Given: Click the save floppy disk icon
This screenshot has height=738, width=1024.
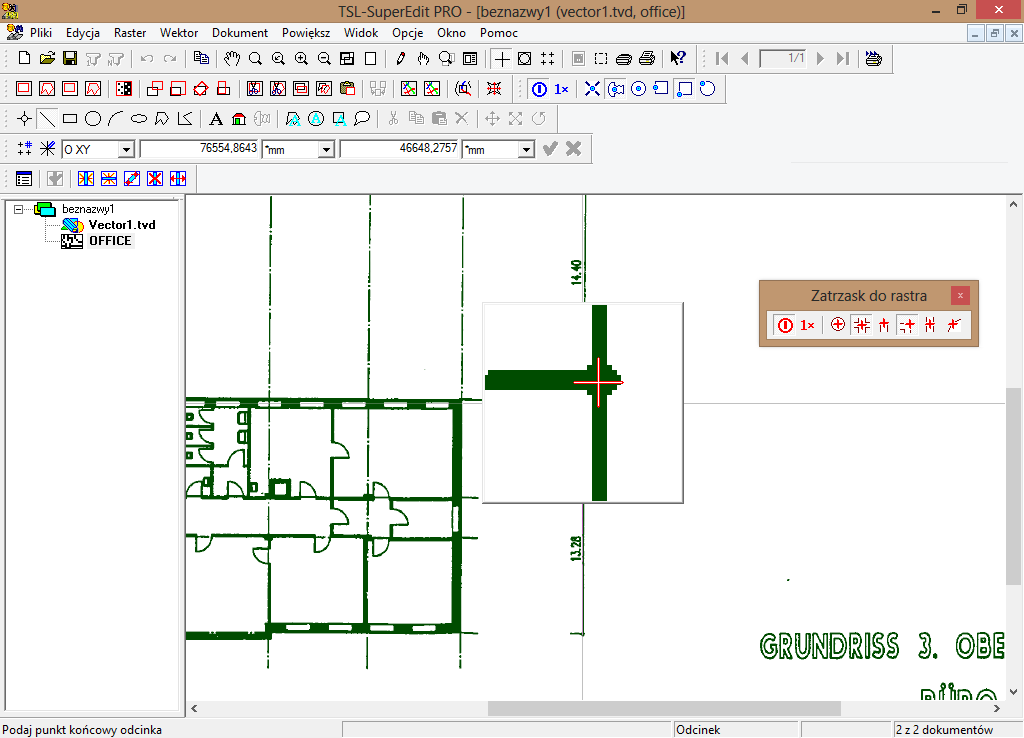Looking at the screenshot, I should click(70, 58).
